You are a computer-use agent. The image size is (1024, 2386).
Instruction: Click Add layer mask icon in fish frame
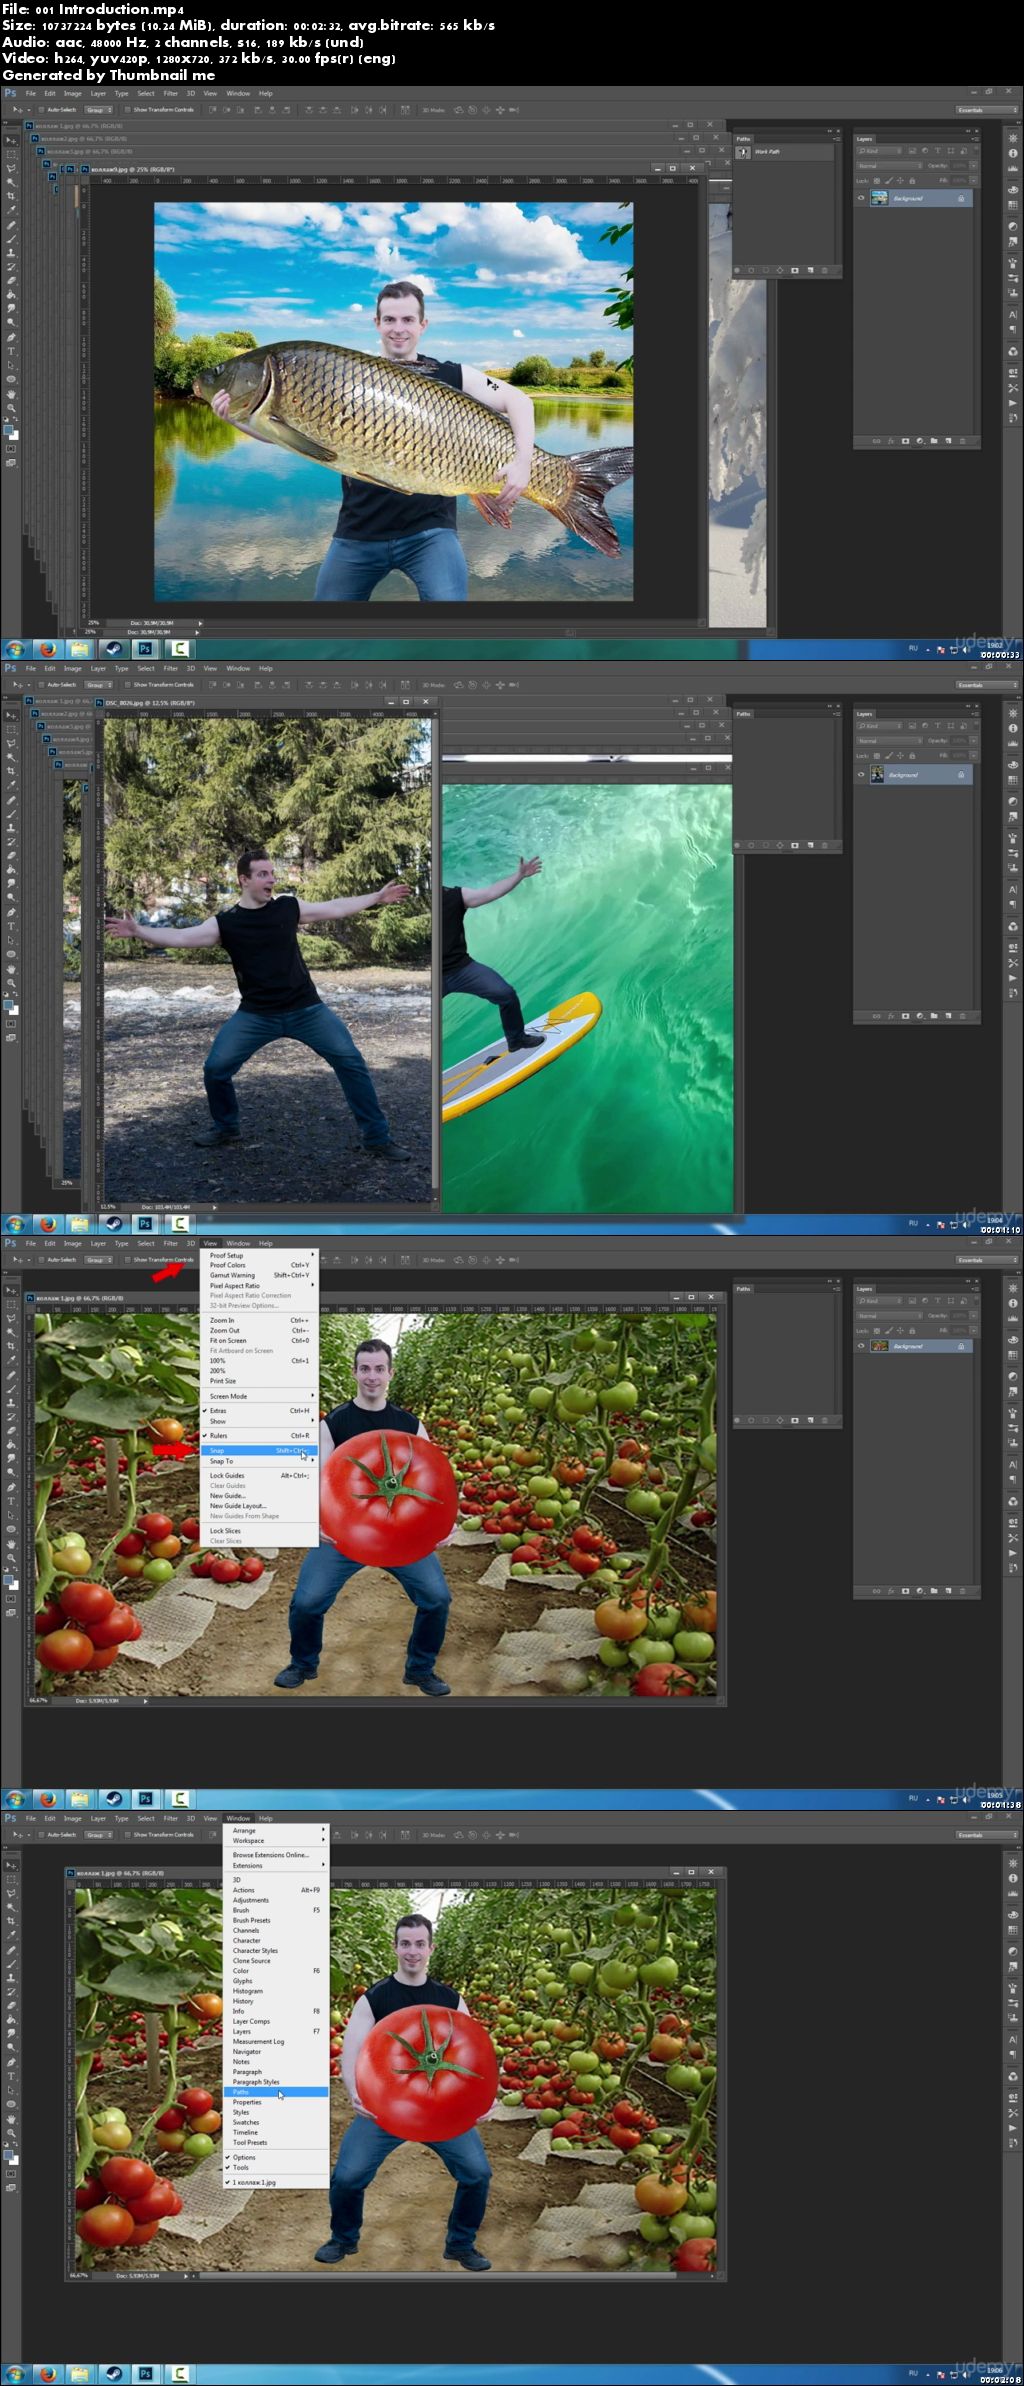point(905,440)
